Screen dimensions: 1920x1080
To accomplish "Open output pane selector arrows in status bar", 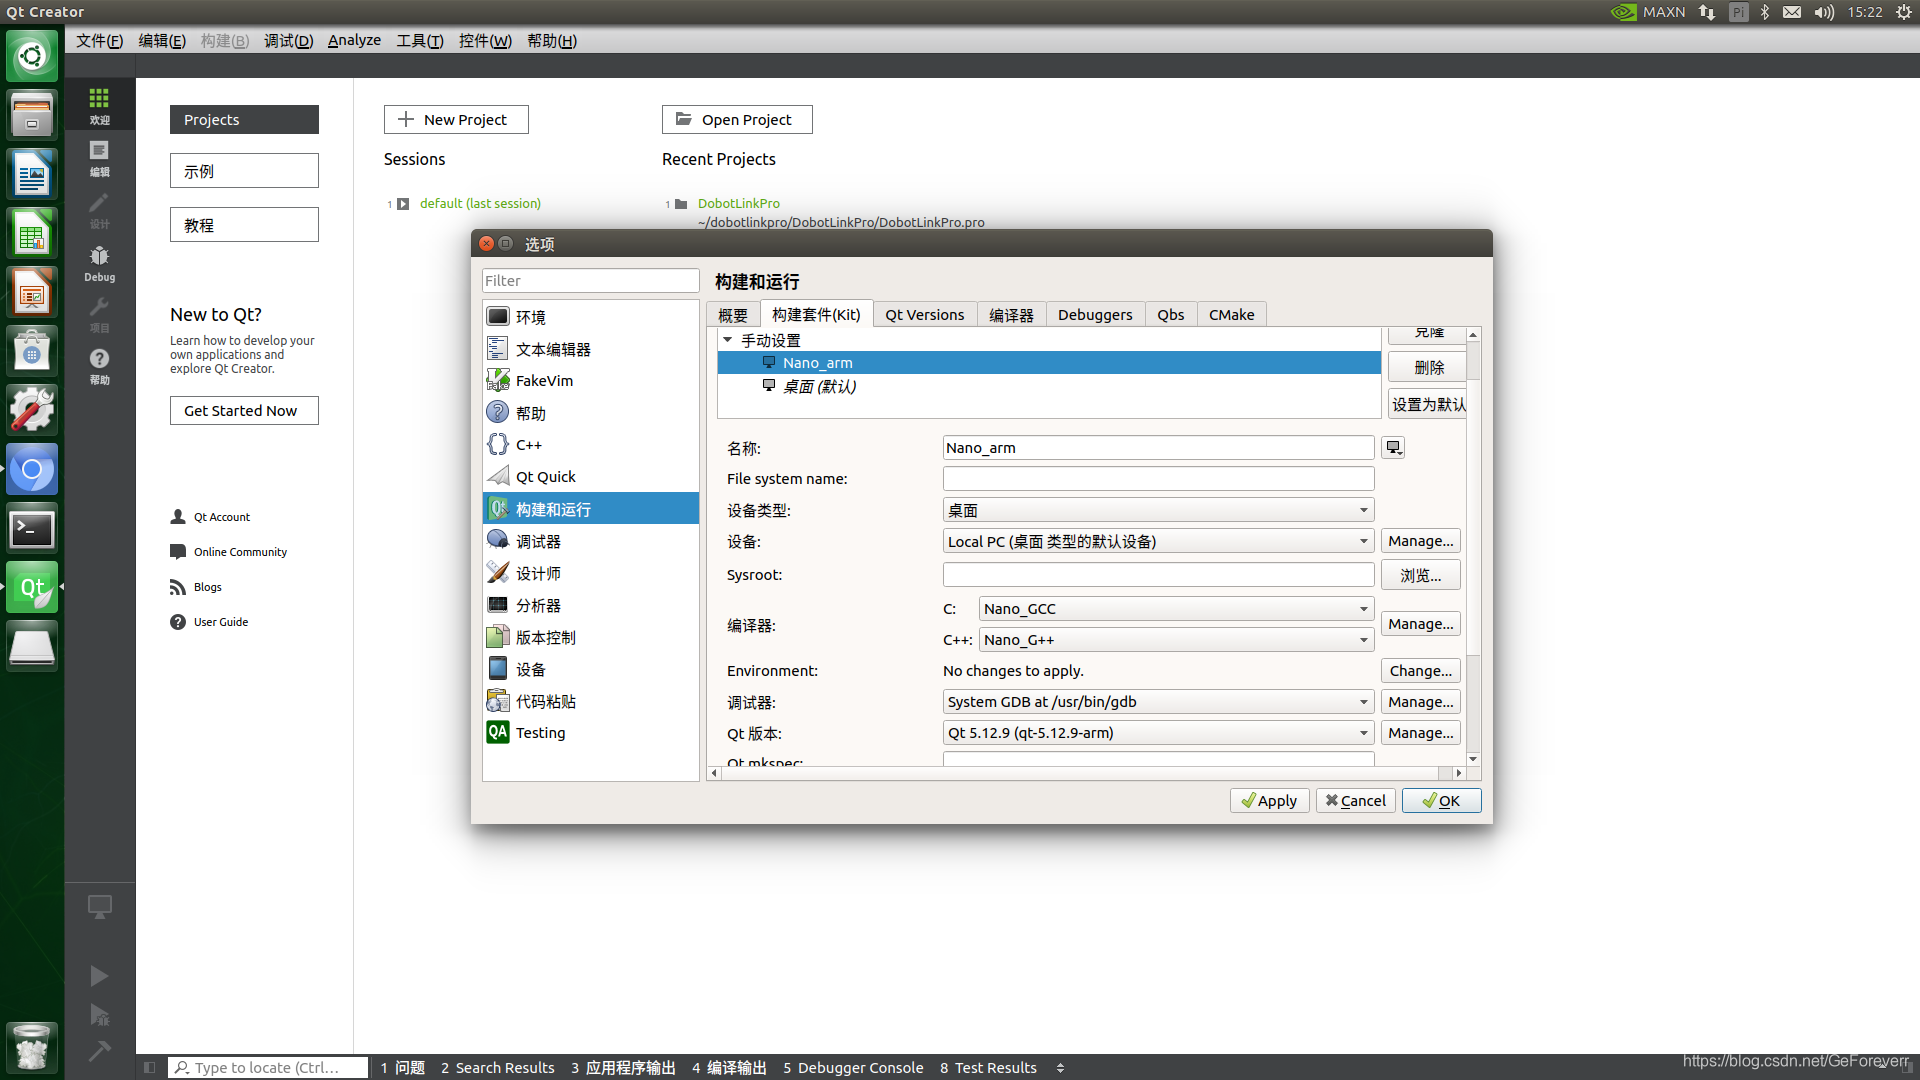I will 1060,1067.
